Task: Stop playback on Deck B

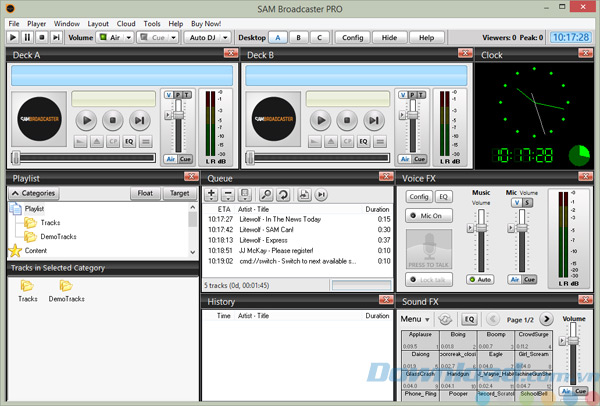Action: (347, 120)
